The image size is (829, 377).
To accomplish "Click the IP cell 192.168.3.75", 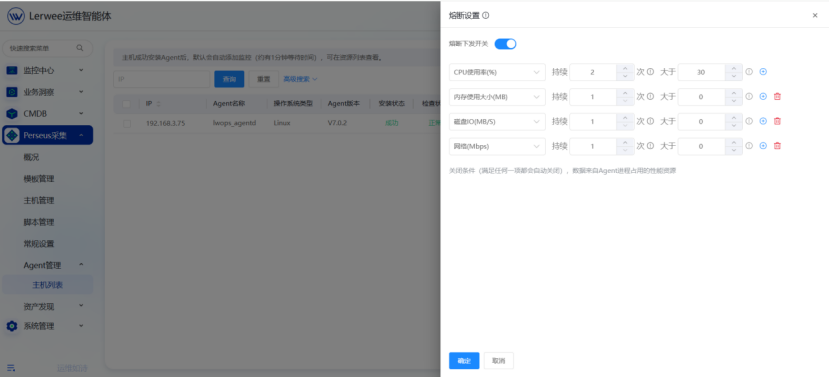I will (x=165, y=123).
